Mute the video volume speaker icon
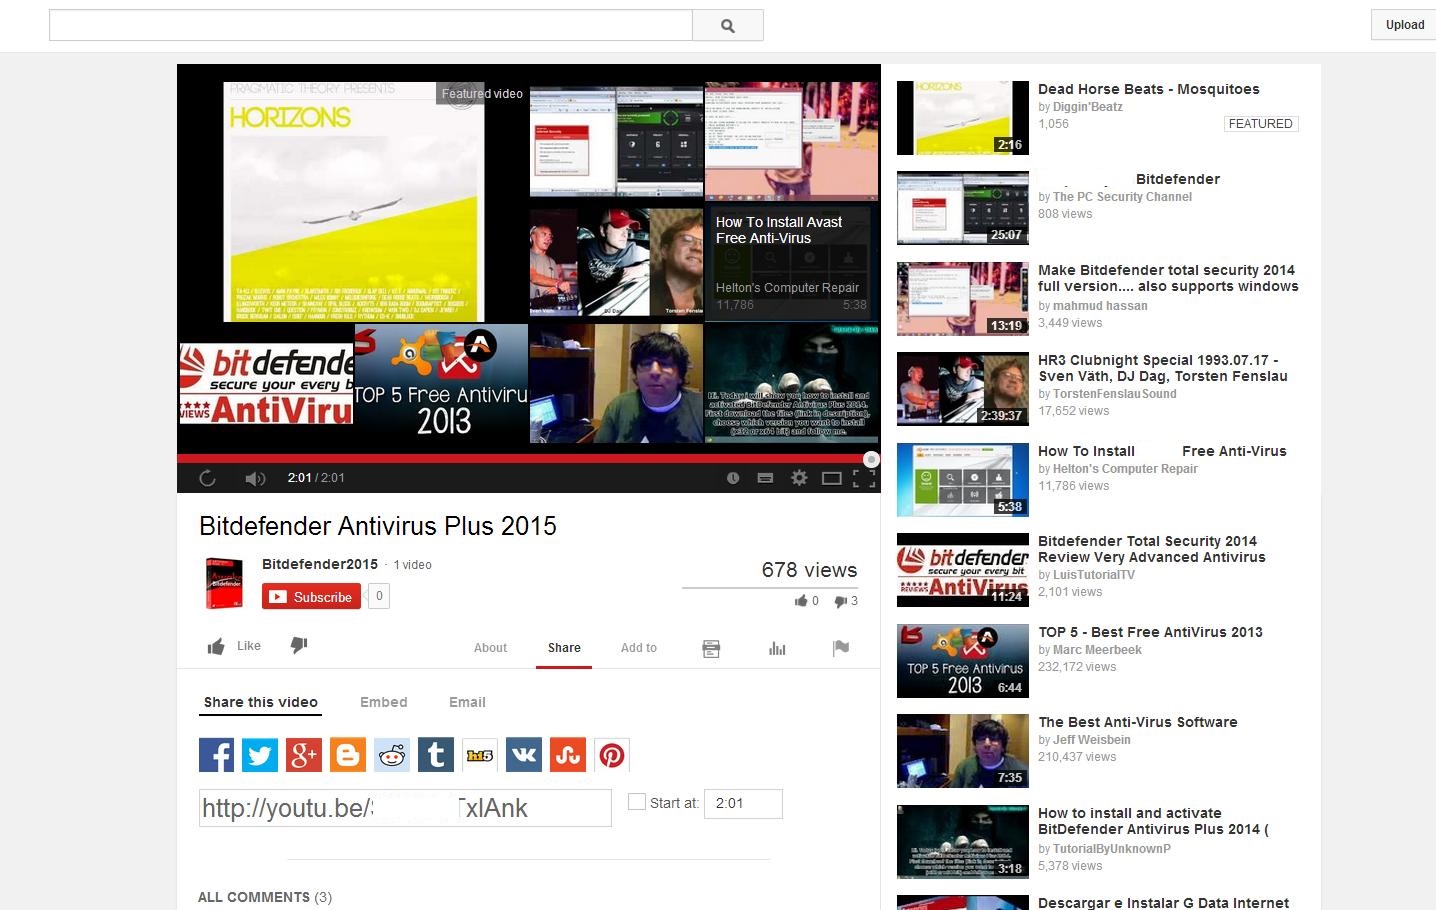The height and width of the screenshot is (910, 1436). pyautogui.click(x=255, y=478)
